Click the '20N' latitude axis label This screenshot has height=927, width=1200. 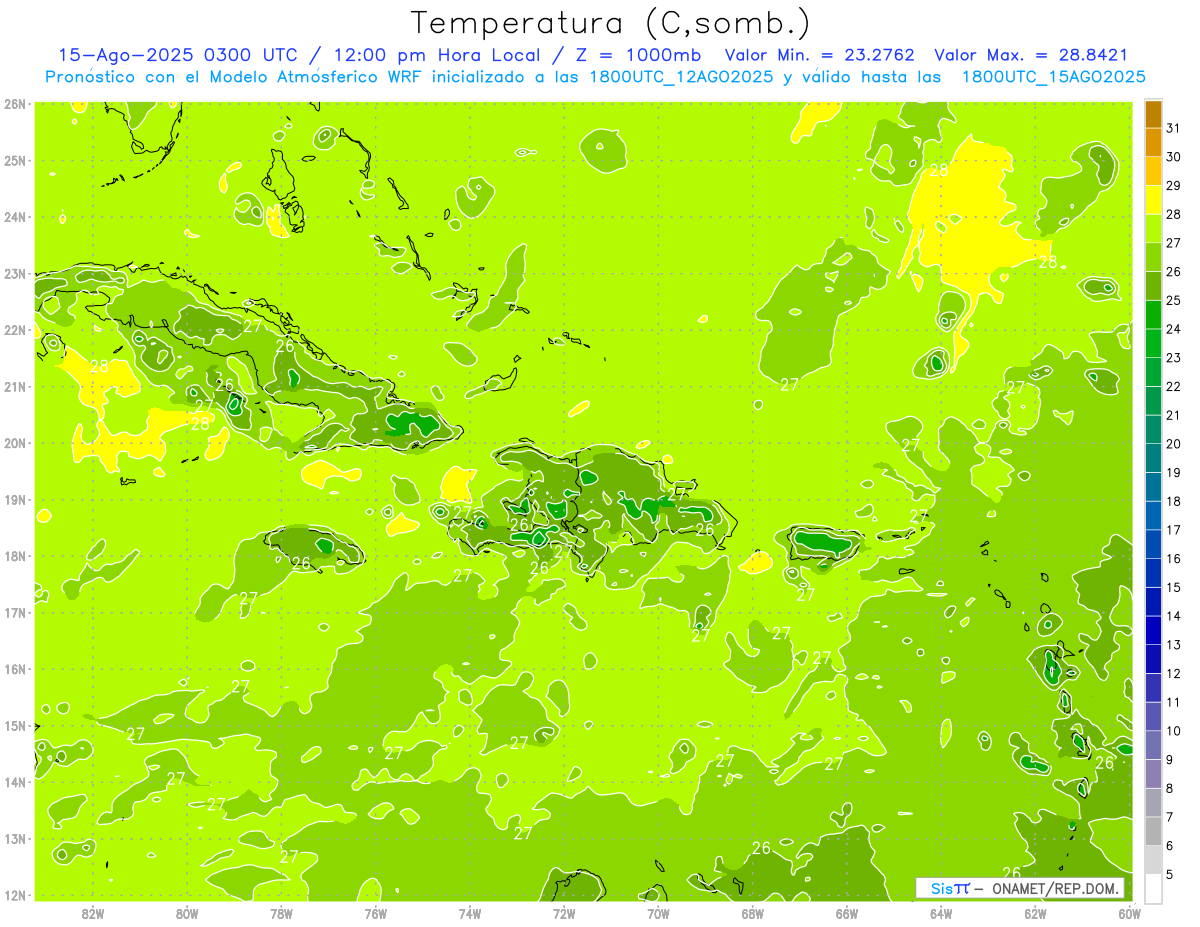tap(15, 443)
